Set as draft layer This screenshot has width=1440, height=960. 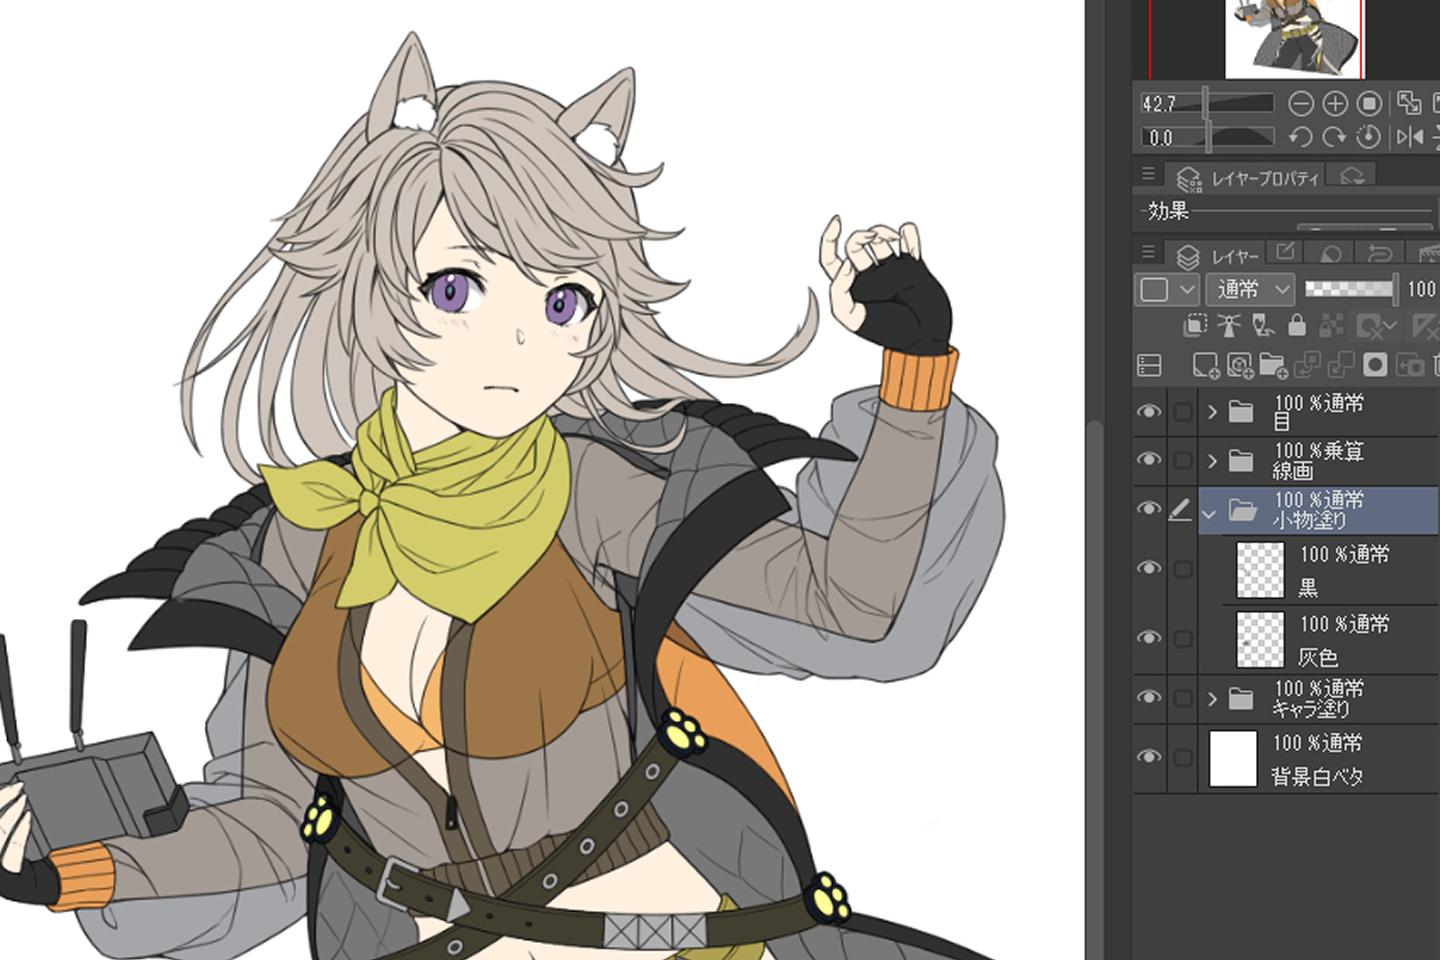coord(1263,325)
